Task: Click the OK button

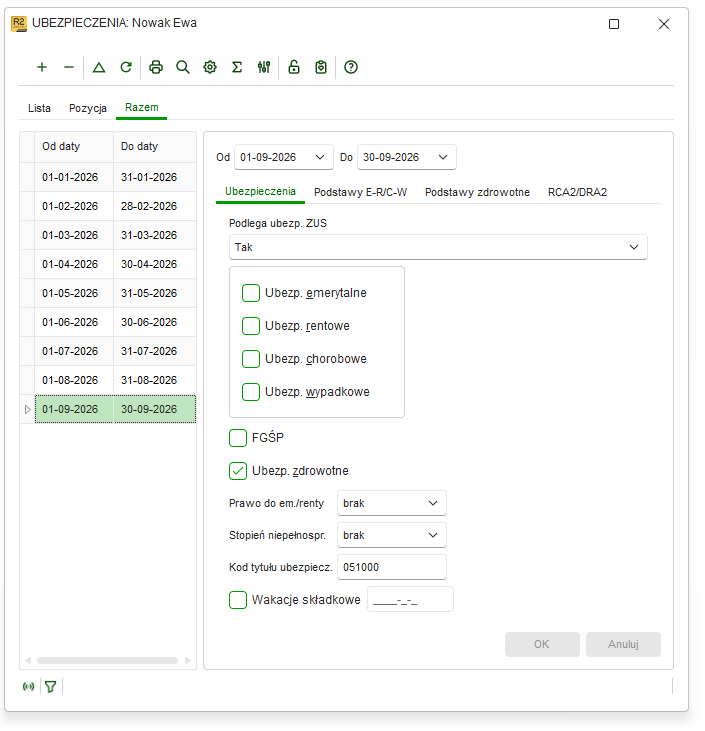Action: [542, 644]
